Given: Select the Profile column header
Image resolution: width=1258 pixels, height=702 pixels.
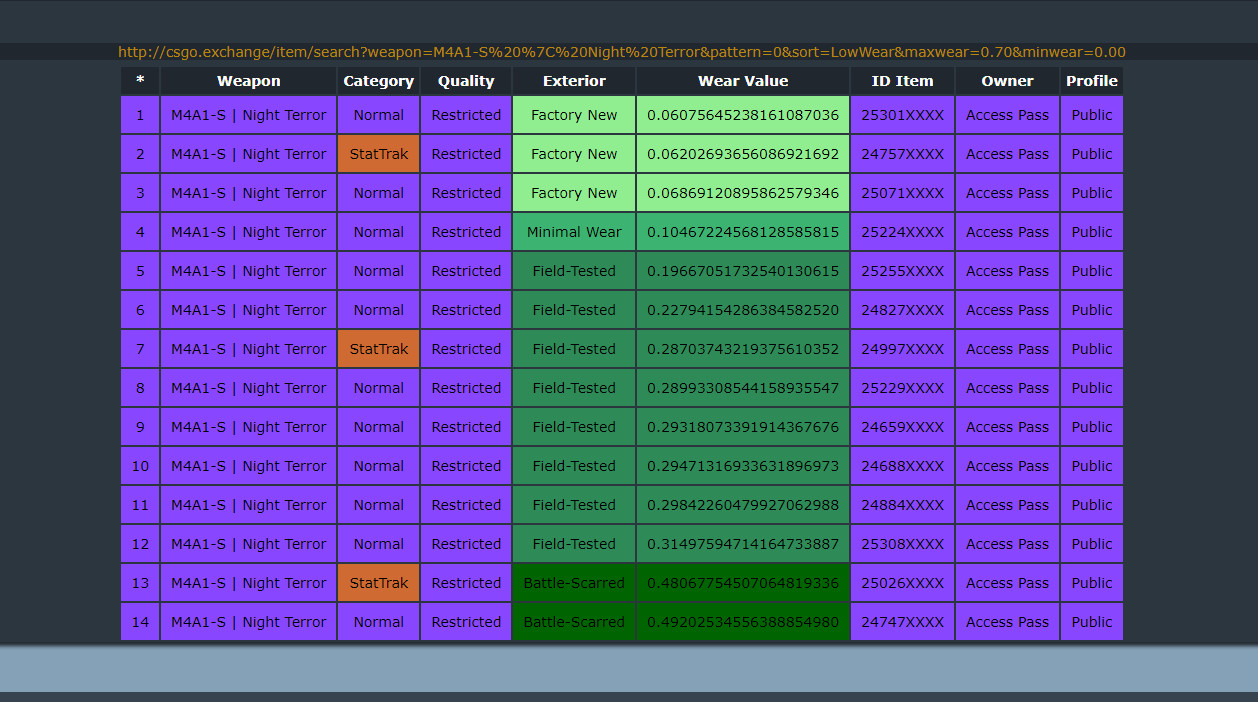Looking at the screenshot, I should click(1092, 81).
